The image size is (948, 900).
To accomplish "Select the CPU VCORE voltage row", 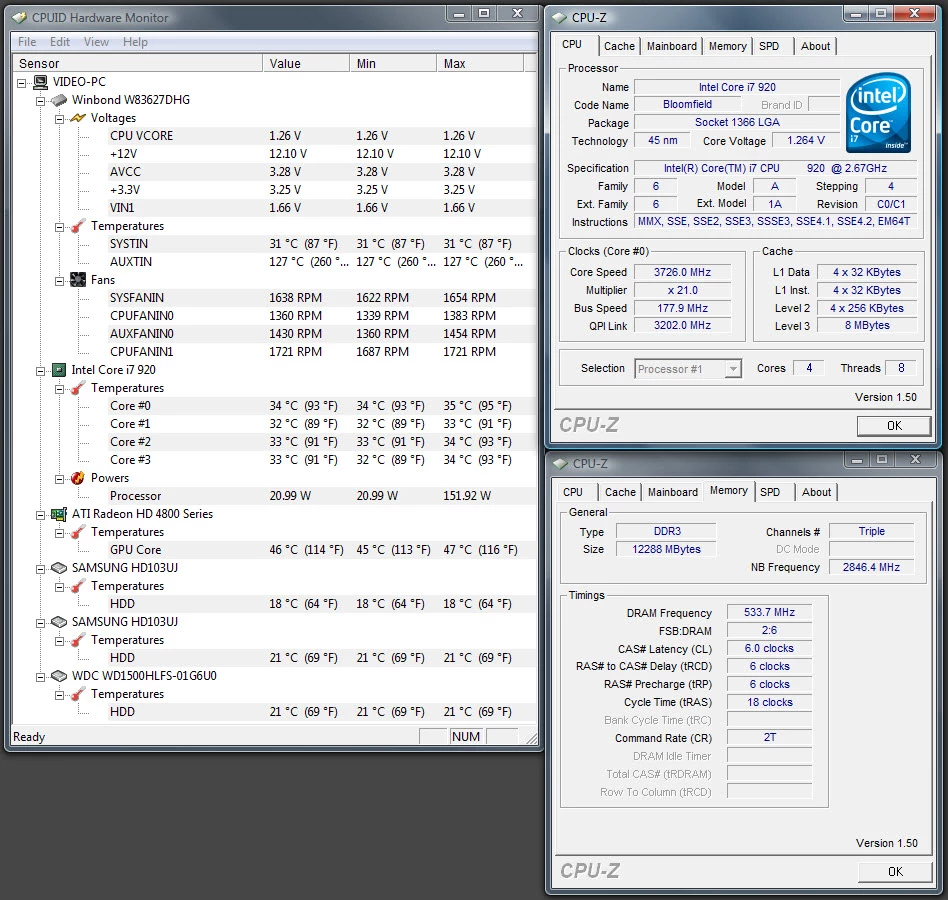I will point(322,136).
